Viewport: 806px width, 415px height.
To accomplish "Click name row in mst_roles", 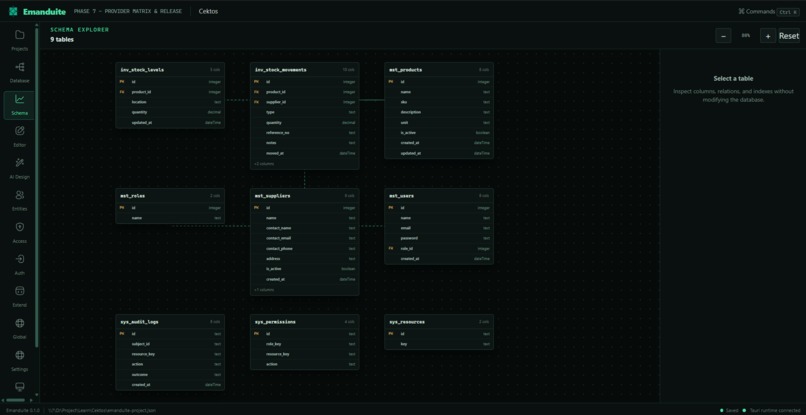I will (170, 218).
